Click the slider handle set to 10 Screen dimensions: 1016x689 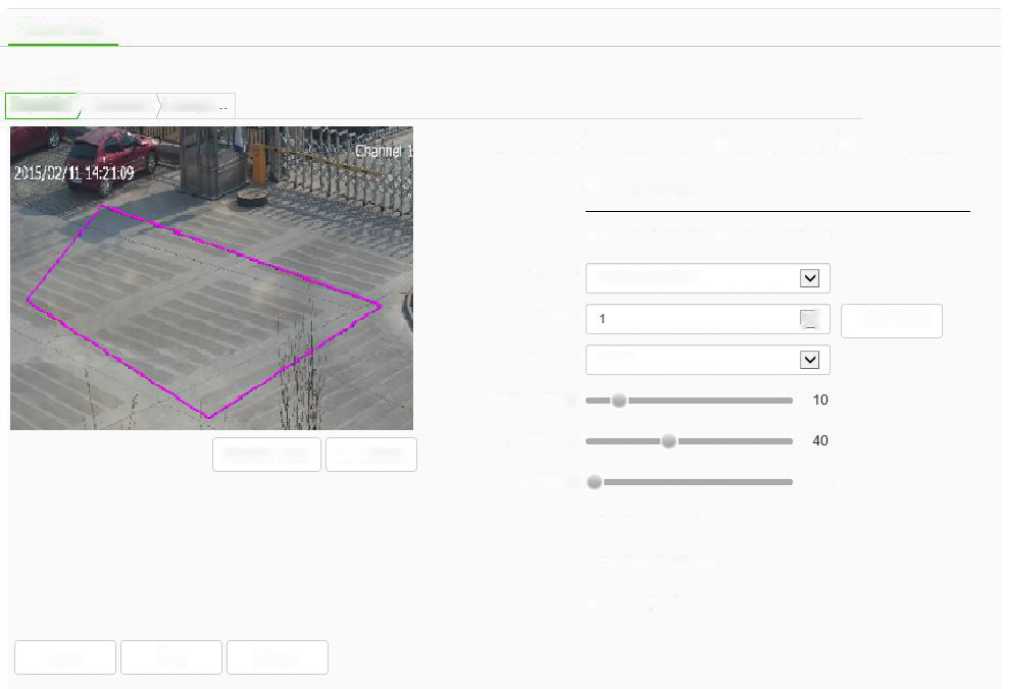pyautogui.click(x=619, y=400)
